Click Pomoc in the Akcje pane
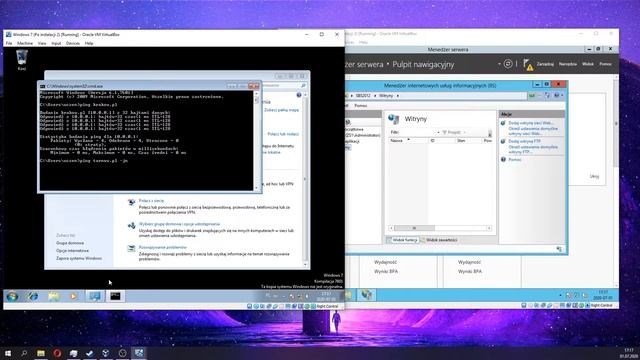This screenshot has width=640, height=360. 515,160
